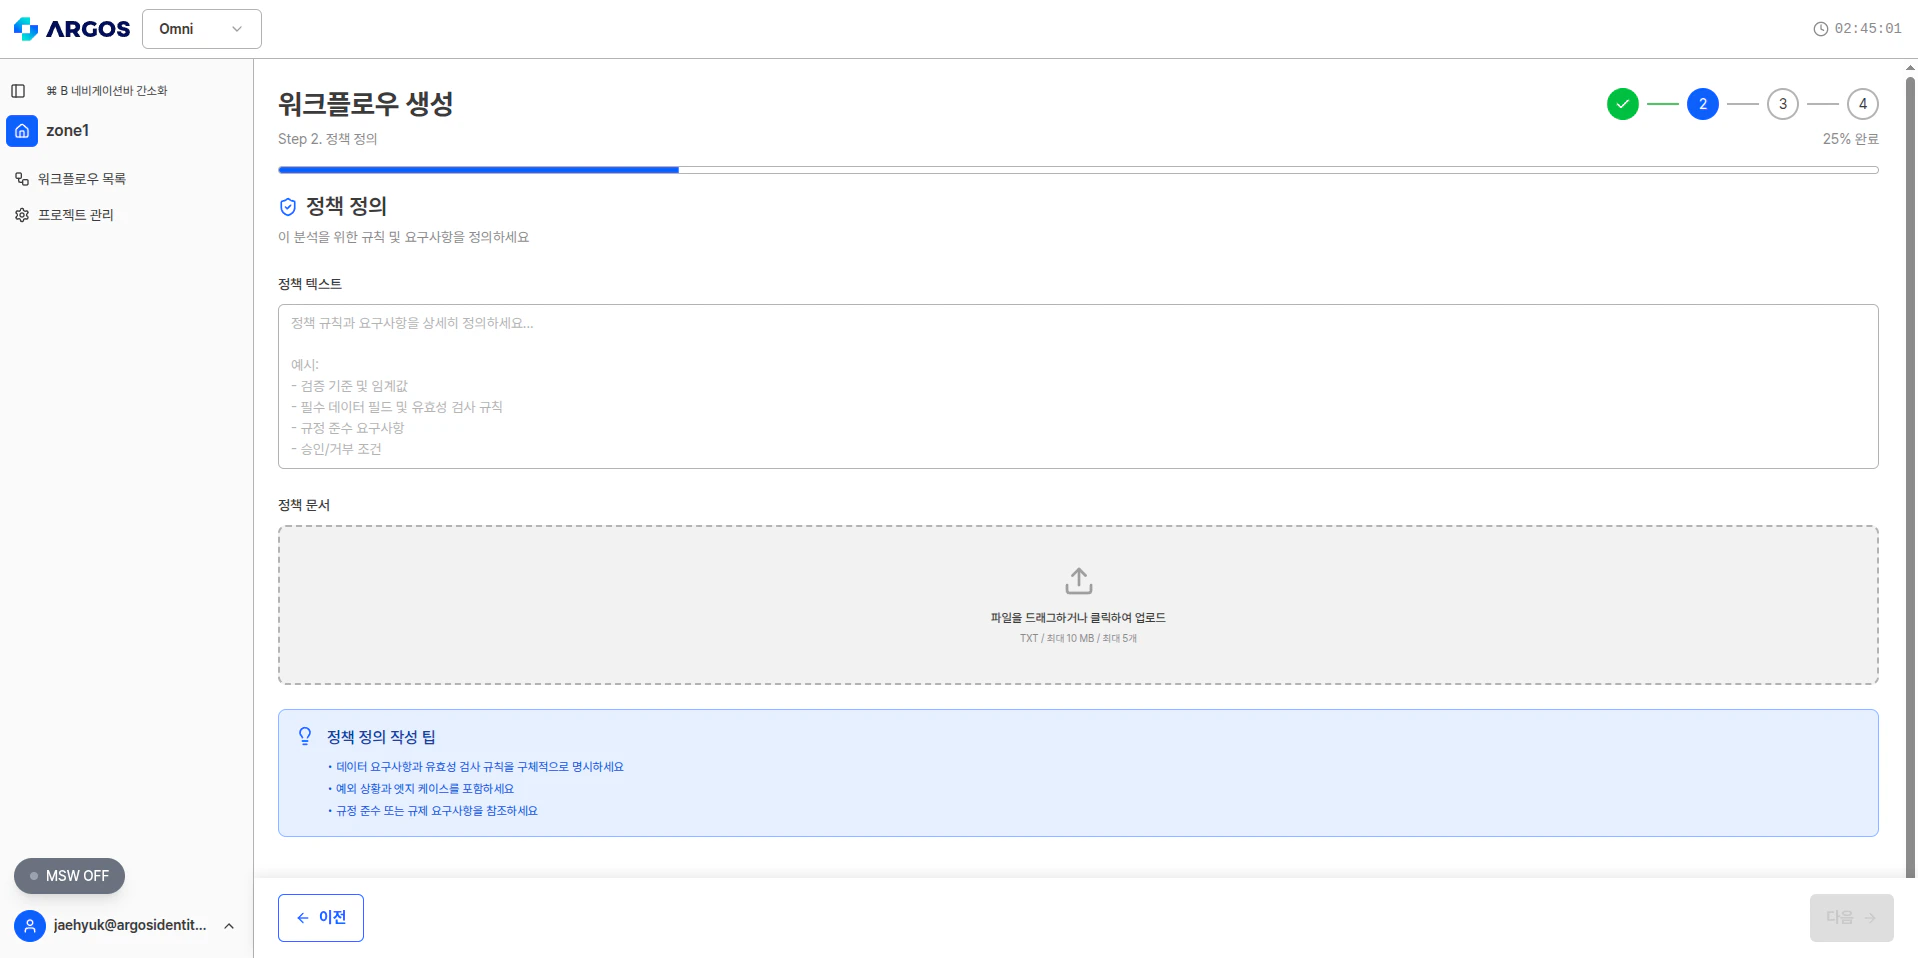
Task: Click the zone1 home icon
Action: tap(22, 131)
